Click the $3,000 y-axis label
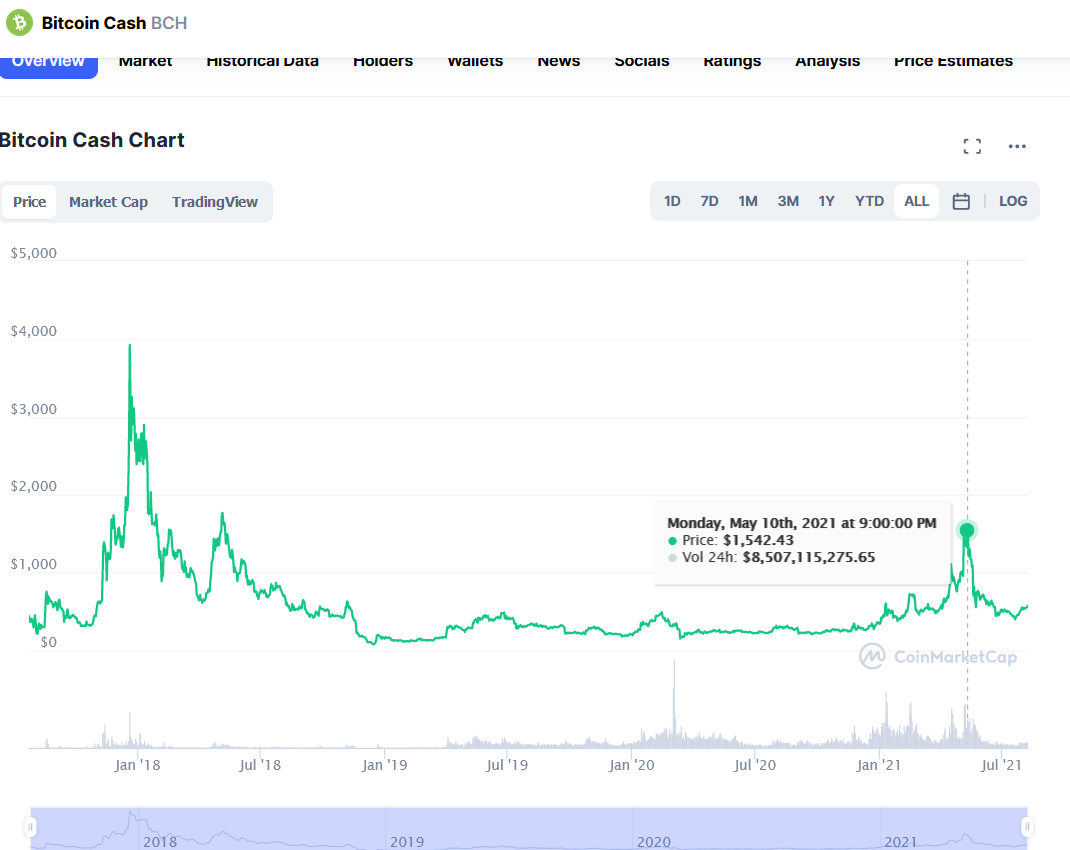 [33, 409]
